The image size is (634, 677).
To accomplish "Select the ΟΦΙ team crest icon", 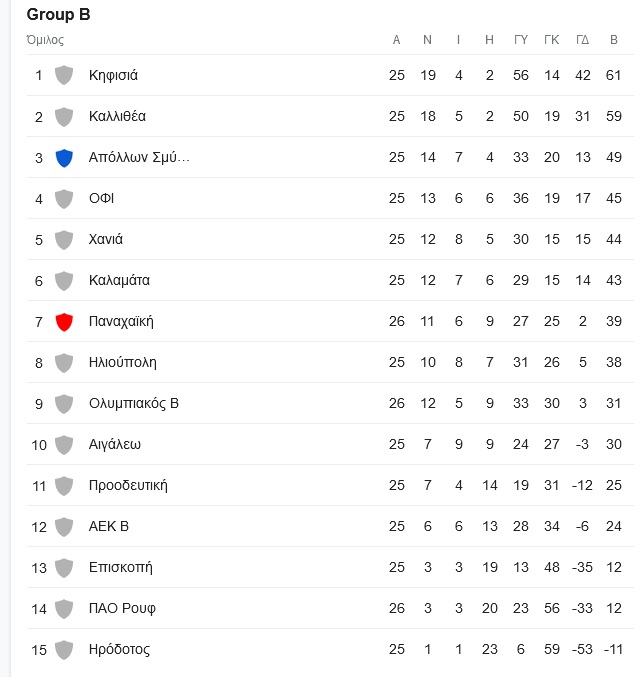I will [64, 199].
